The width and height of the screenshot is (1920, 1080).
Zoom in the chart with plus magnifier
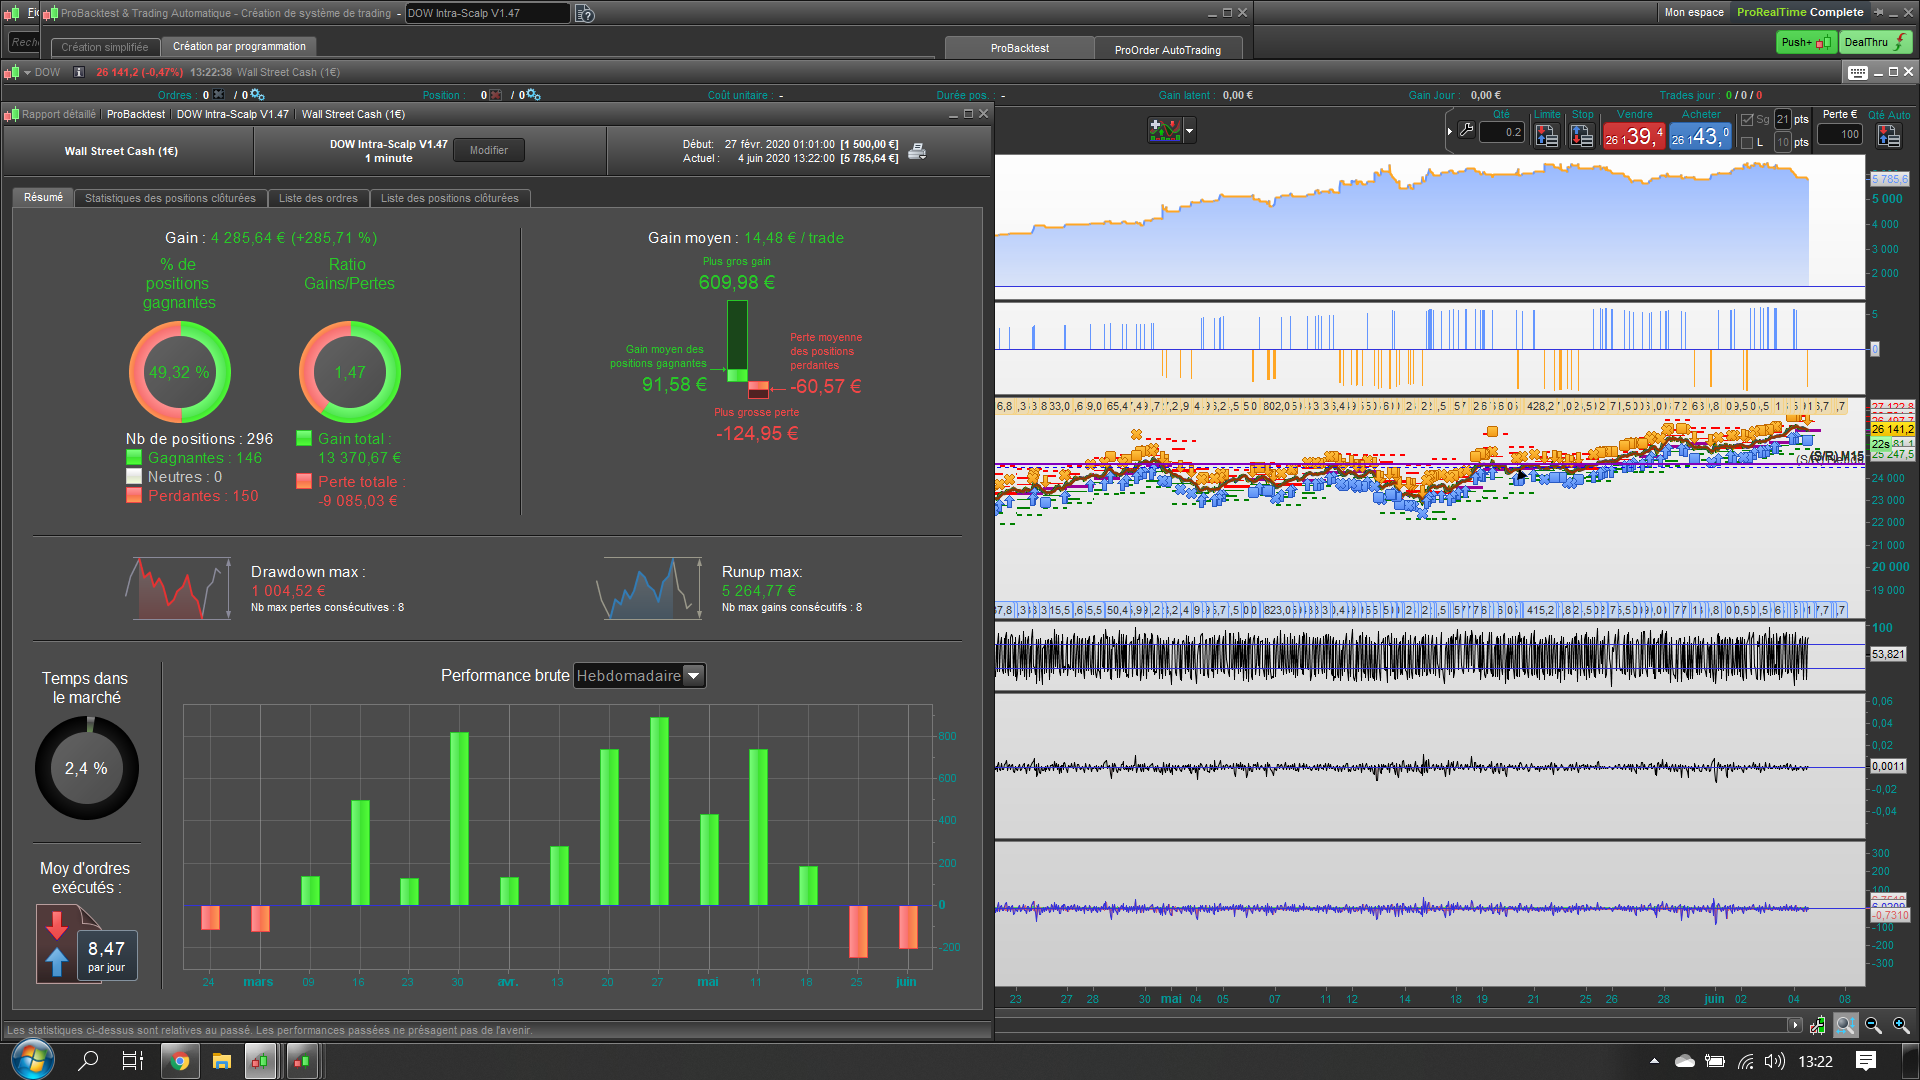[x=1901, y=1025]
